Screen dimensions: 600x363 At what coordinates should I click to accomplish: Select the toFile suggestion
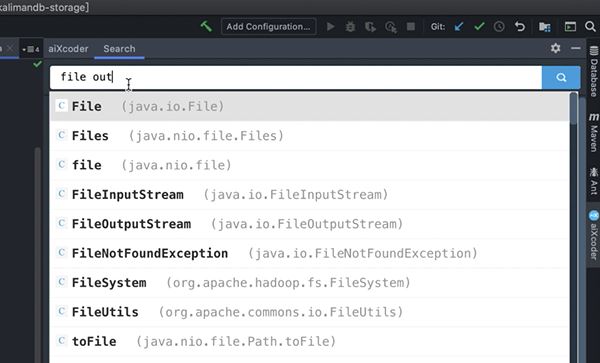click(310, 342)
